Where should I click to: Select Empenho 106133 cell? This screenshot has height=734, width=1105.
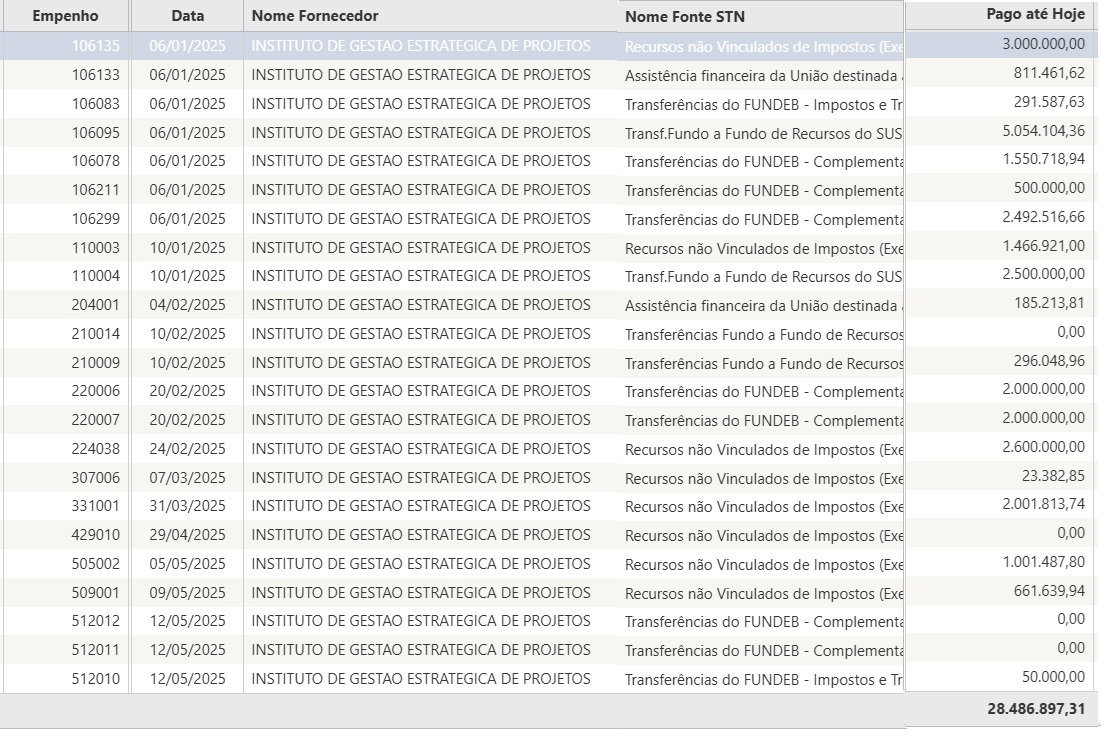[x=95, y=75]
